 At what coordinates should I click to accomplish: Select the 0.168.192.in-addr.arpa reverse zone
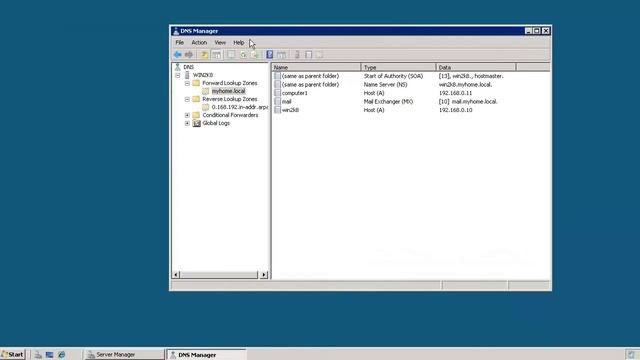[240, 107]
